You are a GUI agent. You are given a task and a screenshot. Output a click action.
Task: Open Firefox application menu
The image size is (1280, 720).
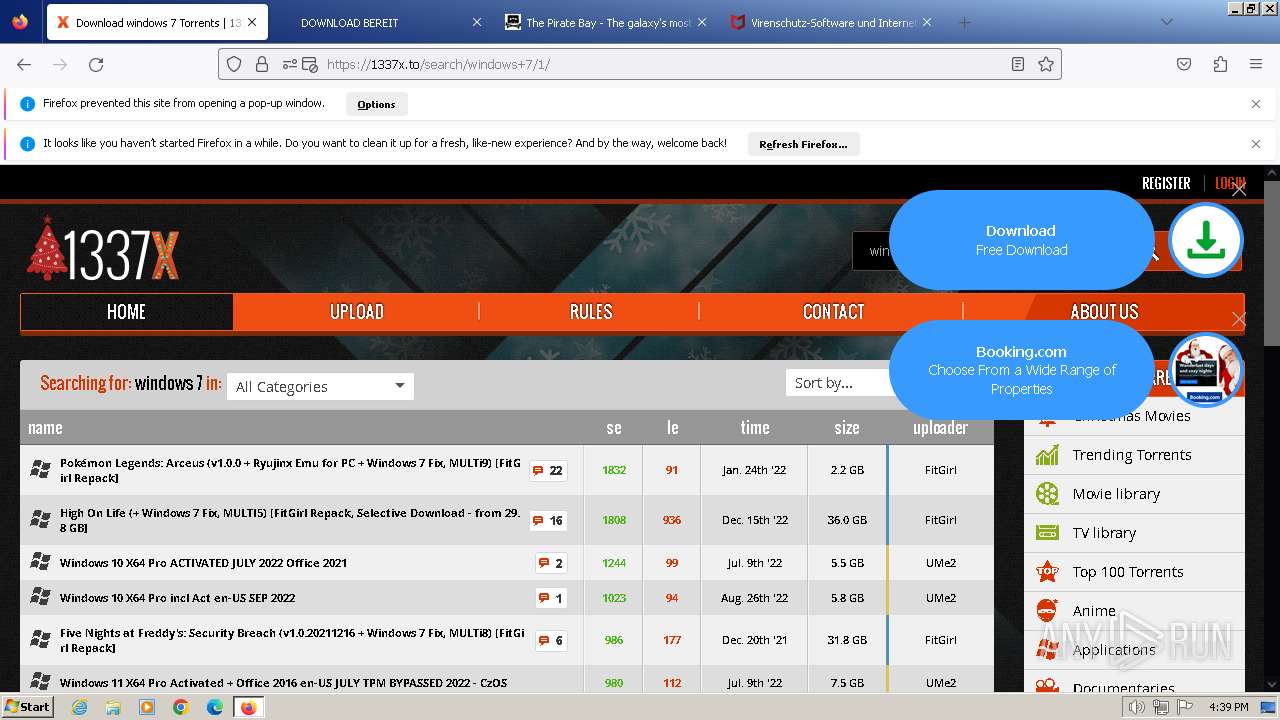[x=1256, y=64]
